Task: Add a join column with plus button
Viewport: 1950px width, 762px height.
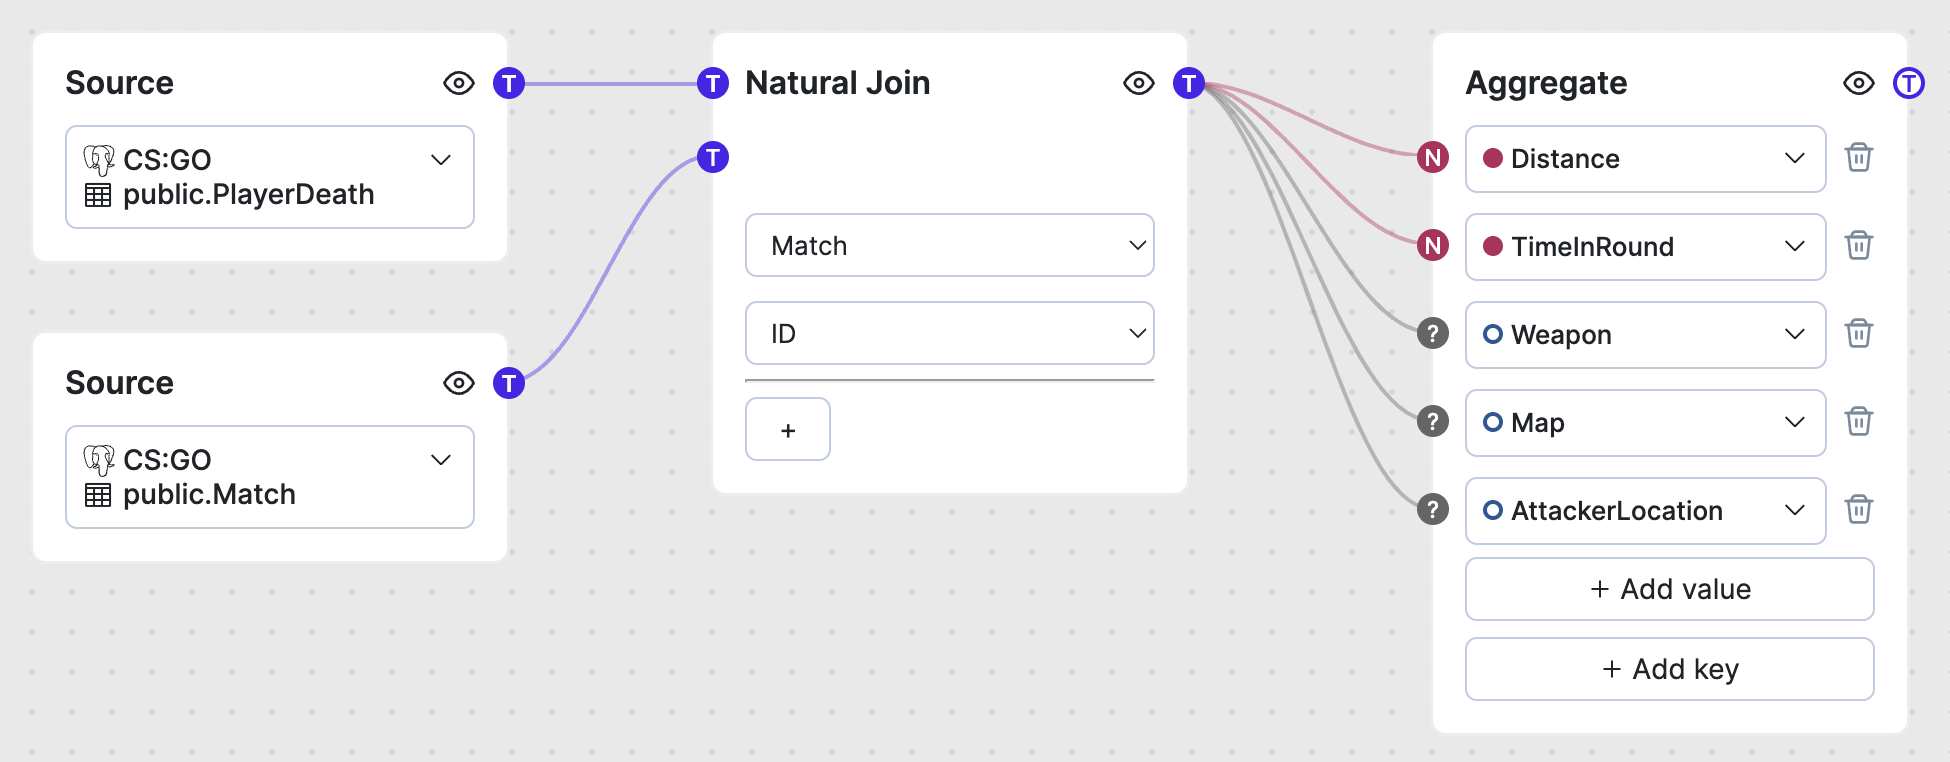Action: point(788,430)
